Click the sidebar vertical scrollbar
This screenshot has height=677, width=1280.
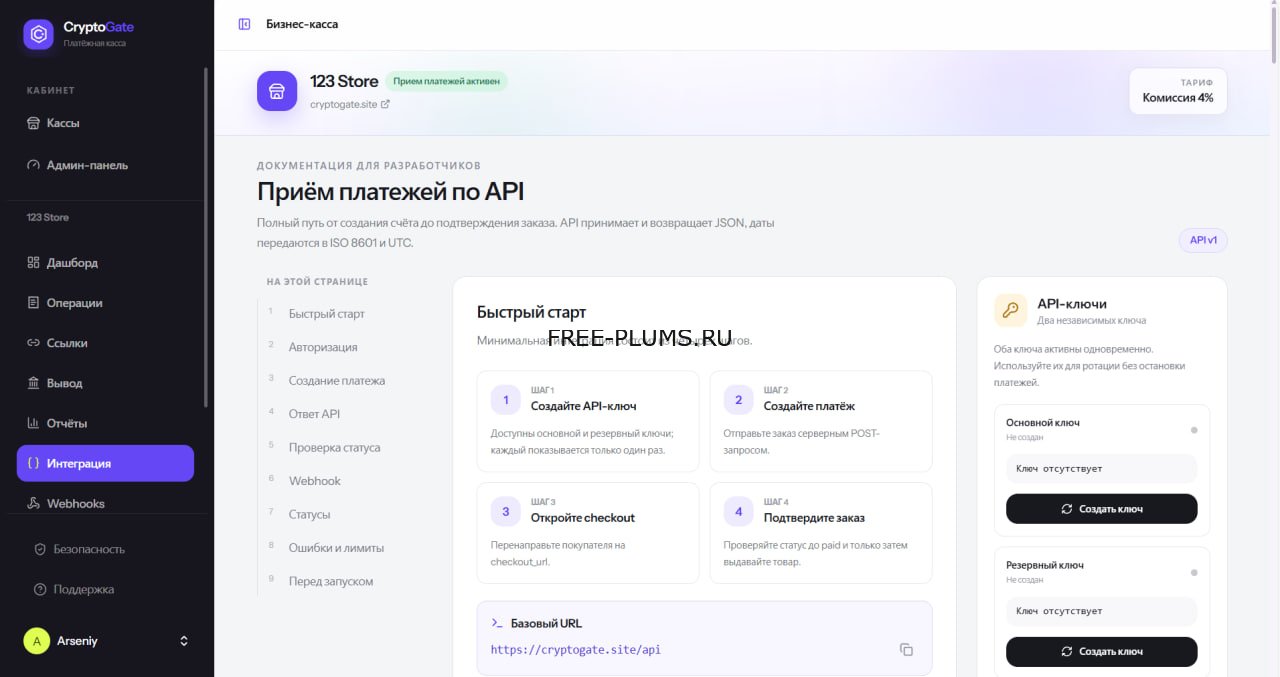click(206, 237)
